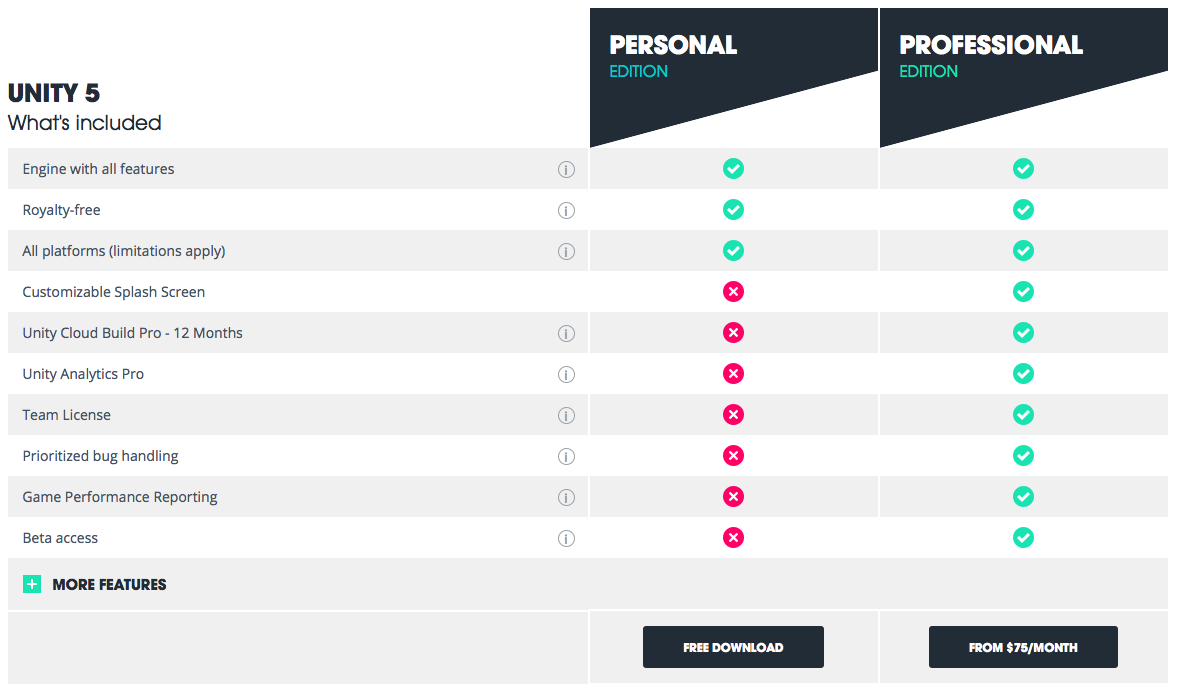Image resolution: width=1178 pixels, height=691 pixels.
Task: Click info icon for Engine with all features
Action: coord(566,170)
